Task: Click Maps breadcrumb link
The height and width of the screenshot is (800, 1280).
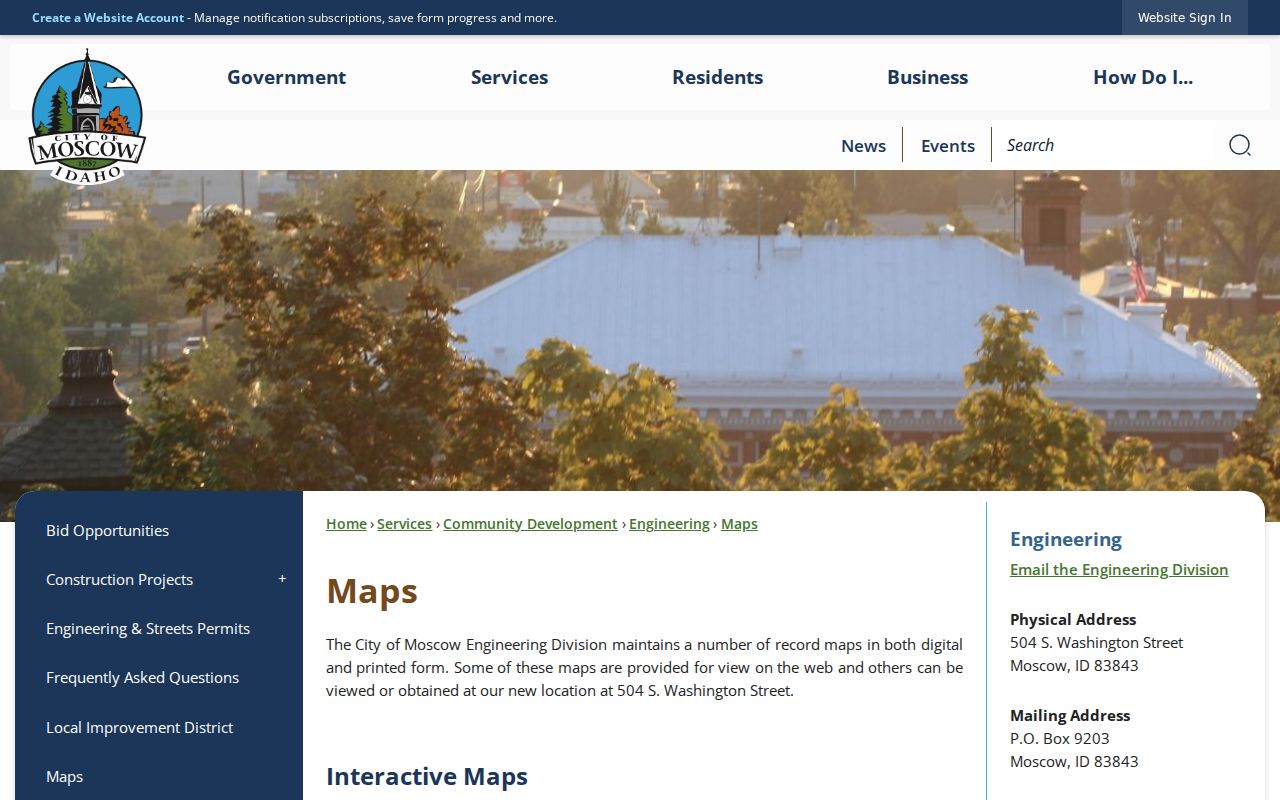Action: point(739,523)
